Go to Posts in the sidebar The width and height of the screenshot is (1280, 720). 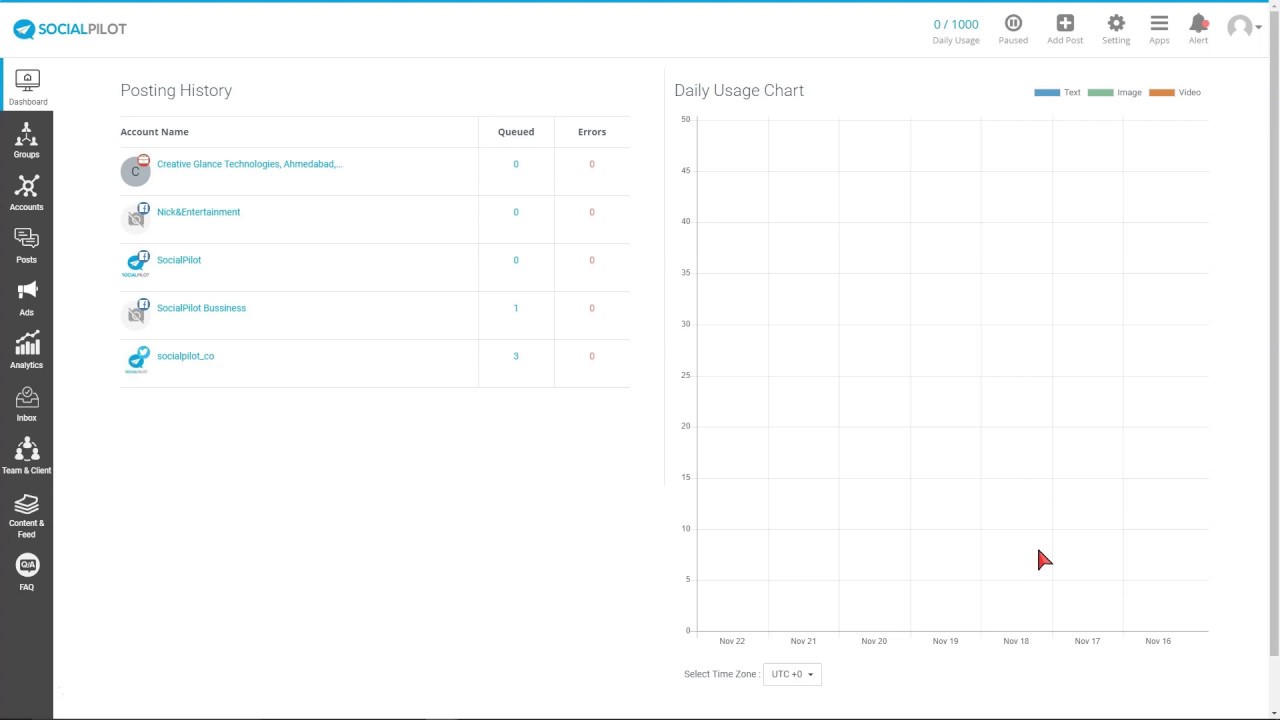(x=27, y=245)
